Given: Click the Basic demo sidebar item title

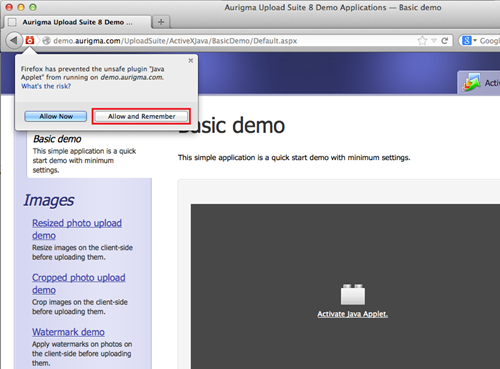Looking at the screenshot, I should (57, 139).
